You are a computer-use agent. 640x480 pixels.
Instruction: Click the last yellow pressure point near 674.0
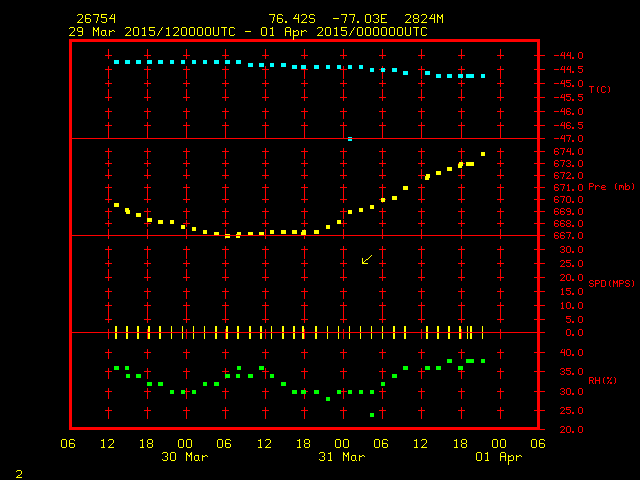tap(483, 154)
